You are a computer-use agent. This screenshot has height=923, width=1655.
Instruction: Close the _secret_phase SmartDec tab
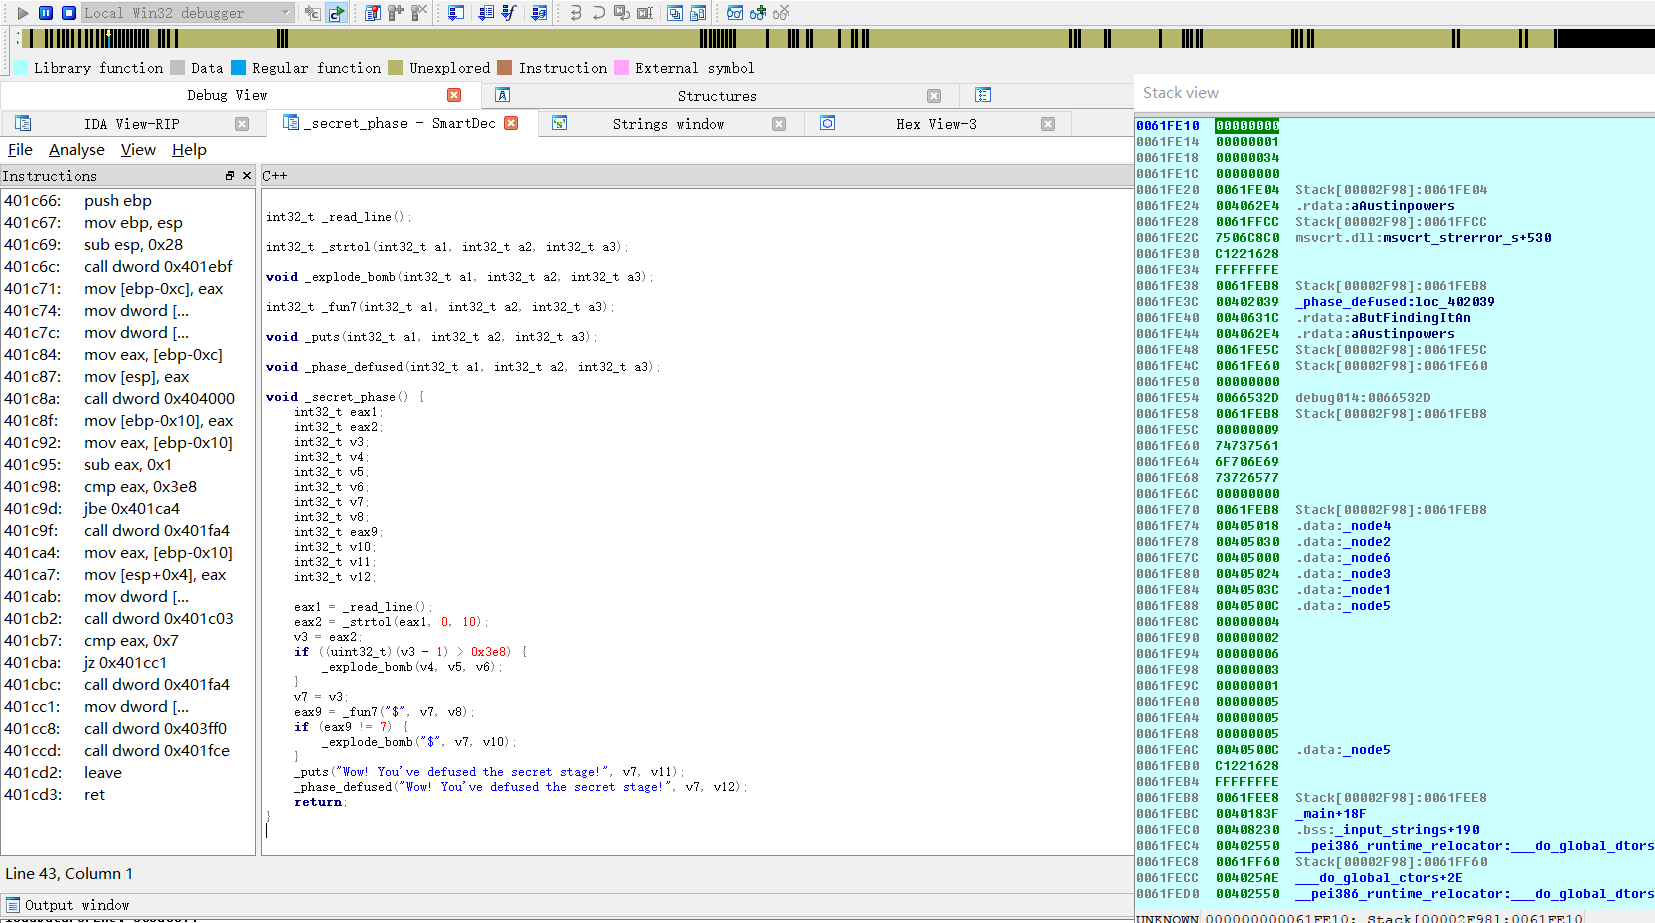click(x=511, y=123)
